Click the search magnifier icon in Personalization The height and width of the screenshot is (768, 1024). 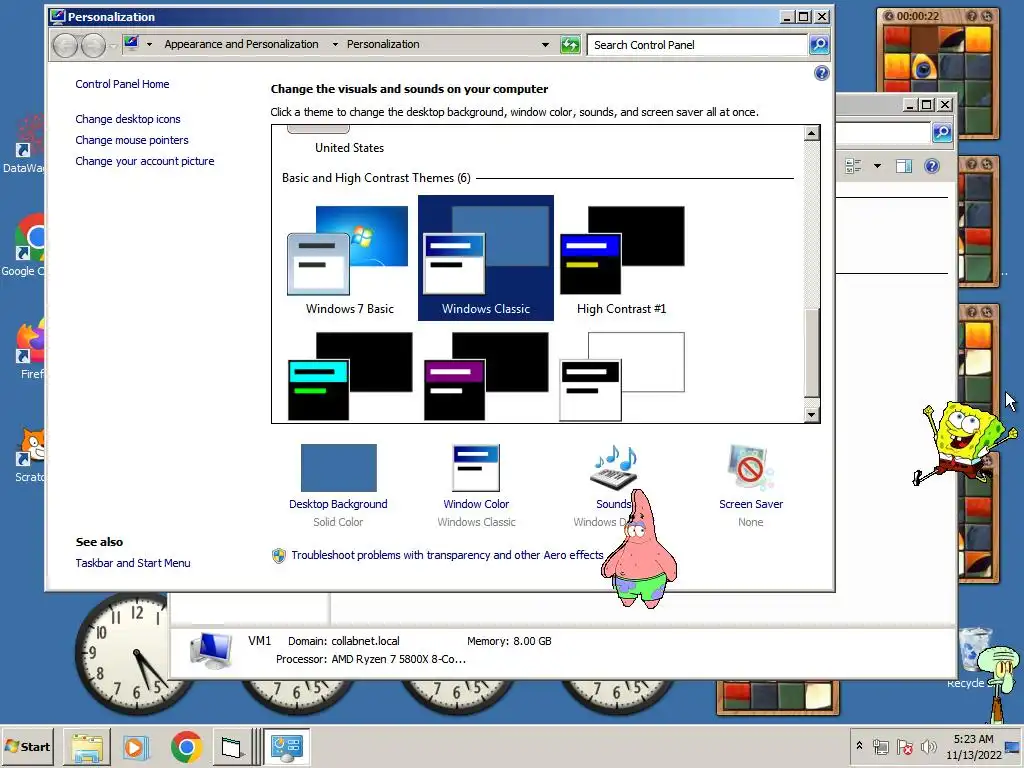819,44
